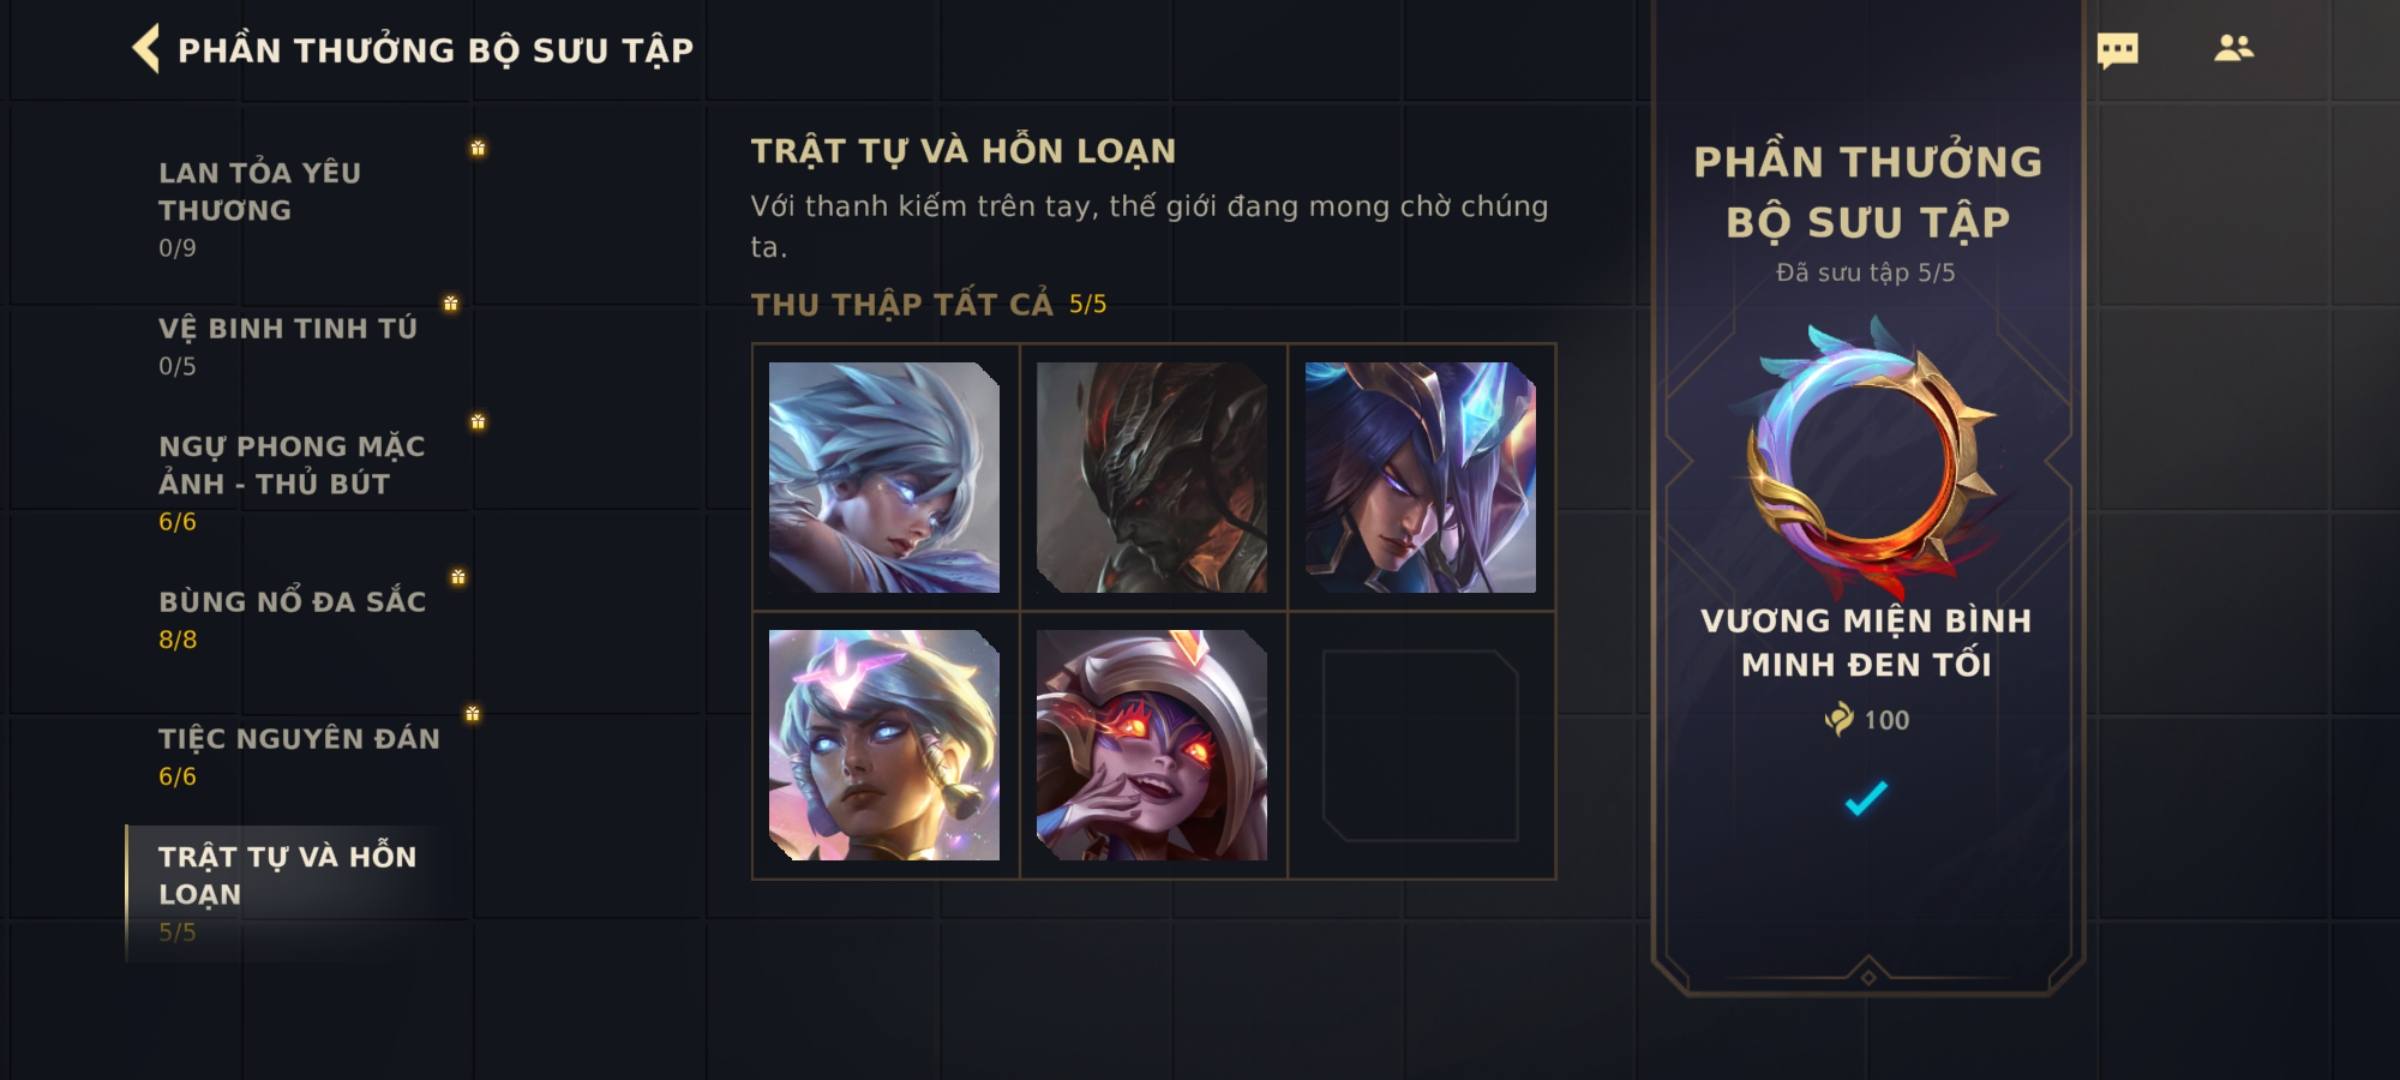Click gift icon beside Tiệc Nguyên Đán
The image size is (2400, 1080).
(472, 714)
